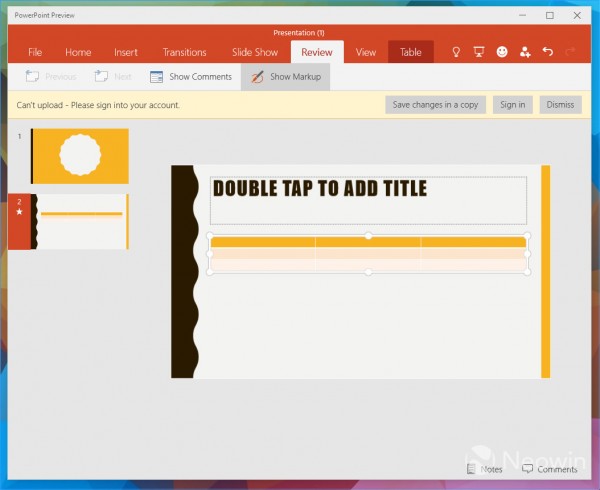Open the Table contextual tab
The width and height of the screenshot is (600, 490).
[411, 52]
